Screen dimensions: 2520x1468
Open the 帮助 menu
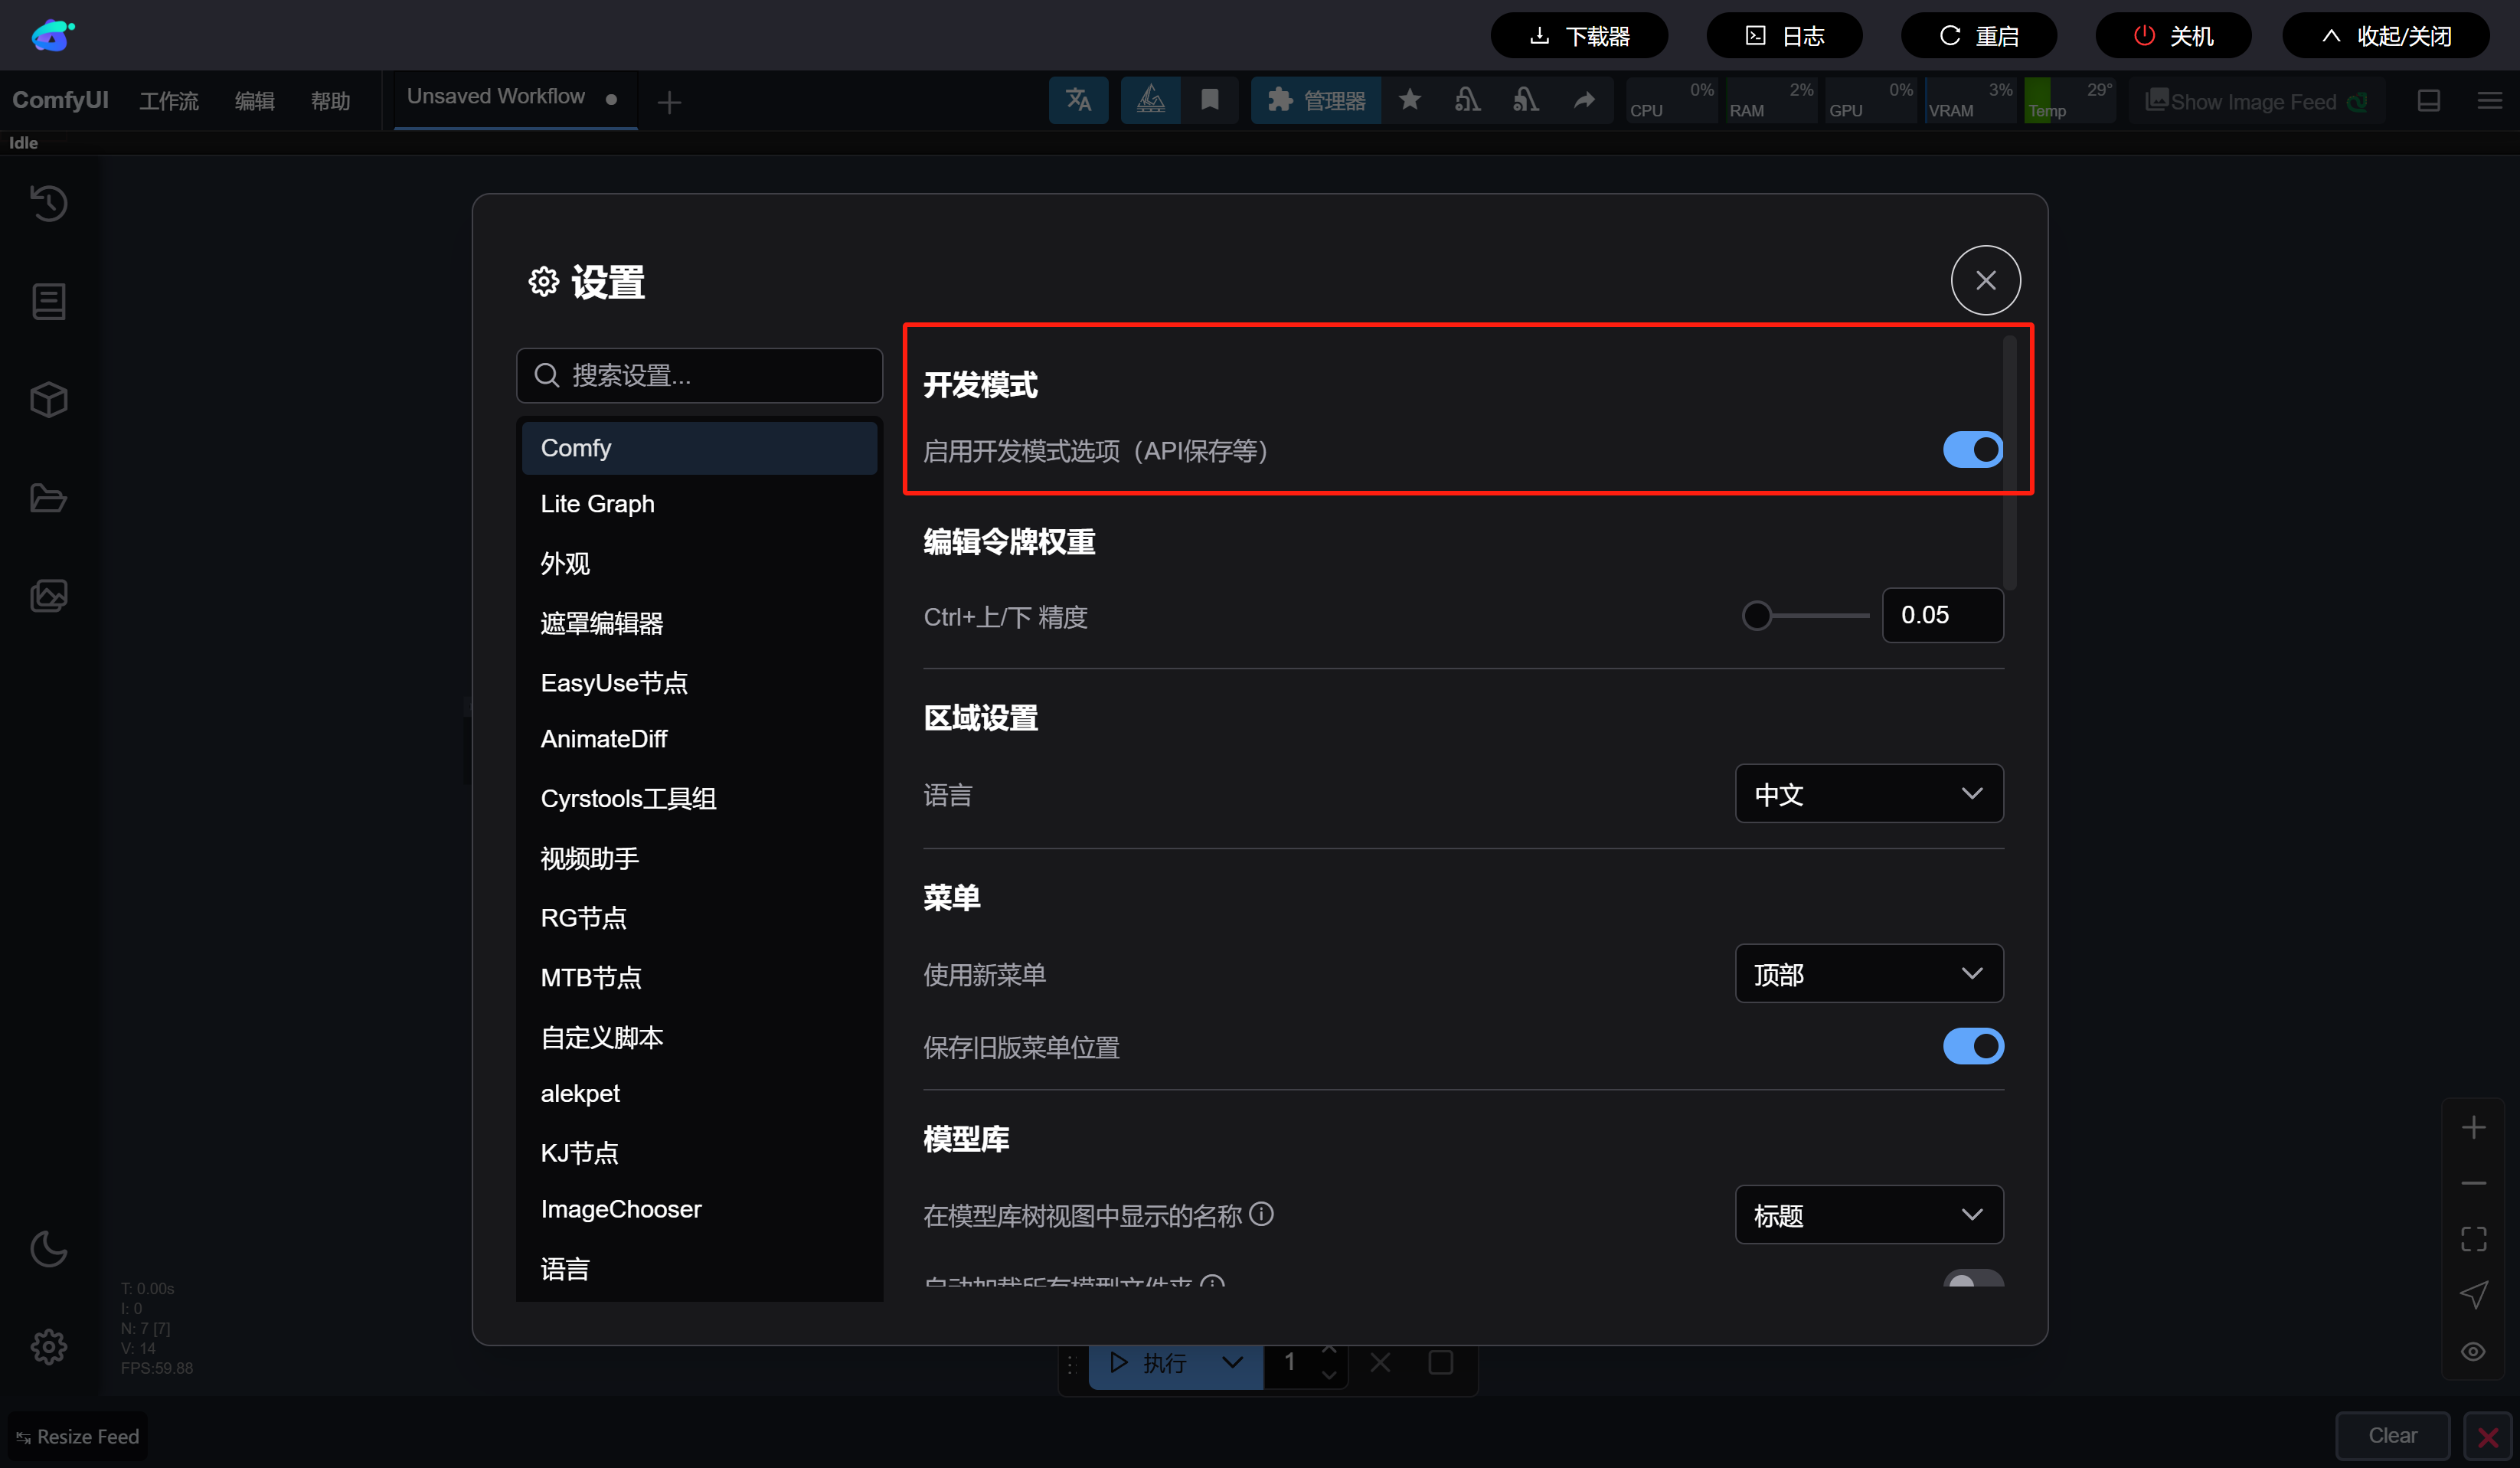click(330, 101)
